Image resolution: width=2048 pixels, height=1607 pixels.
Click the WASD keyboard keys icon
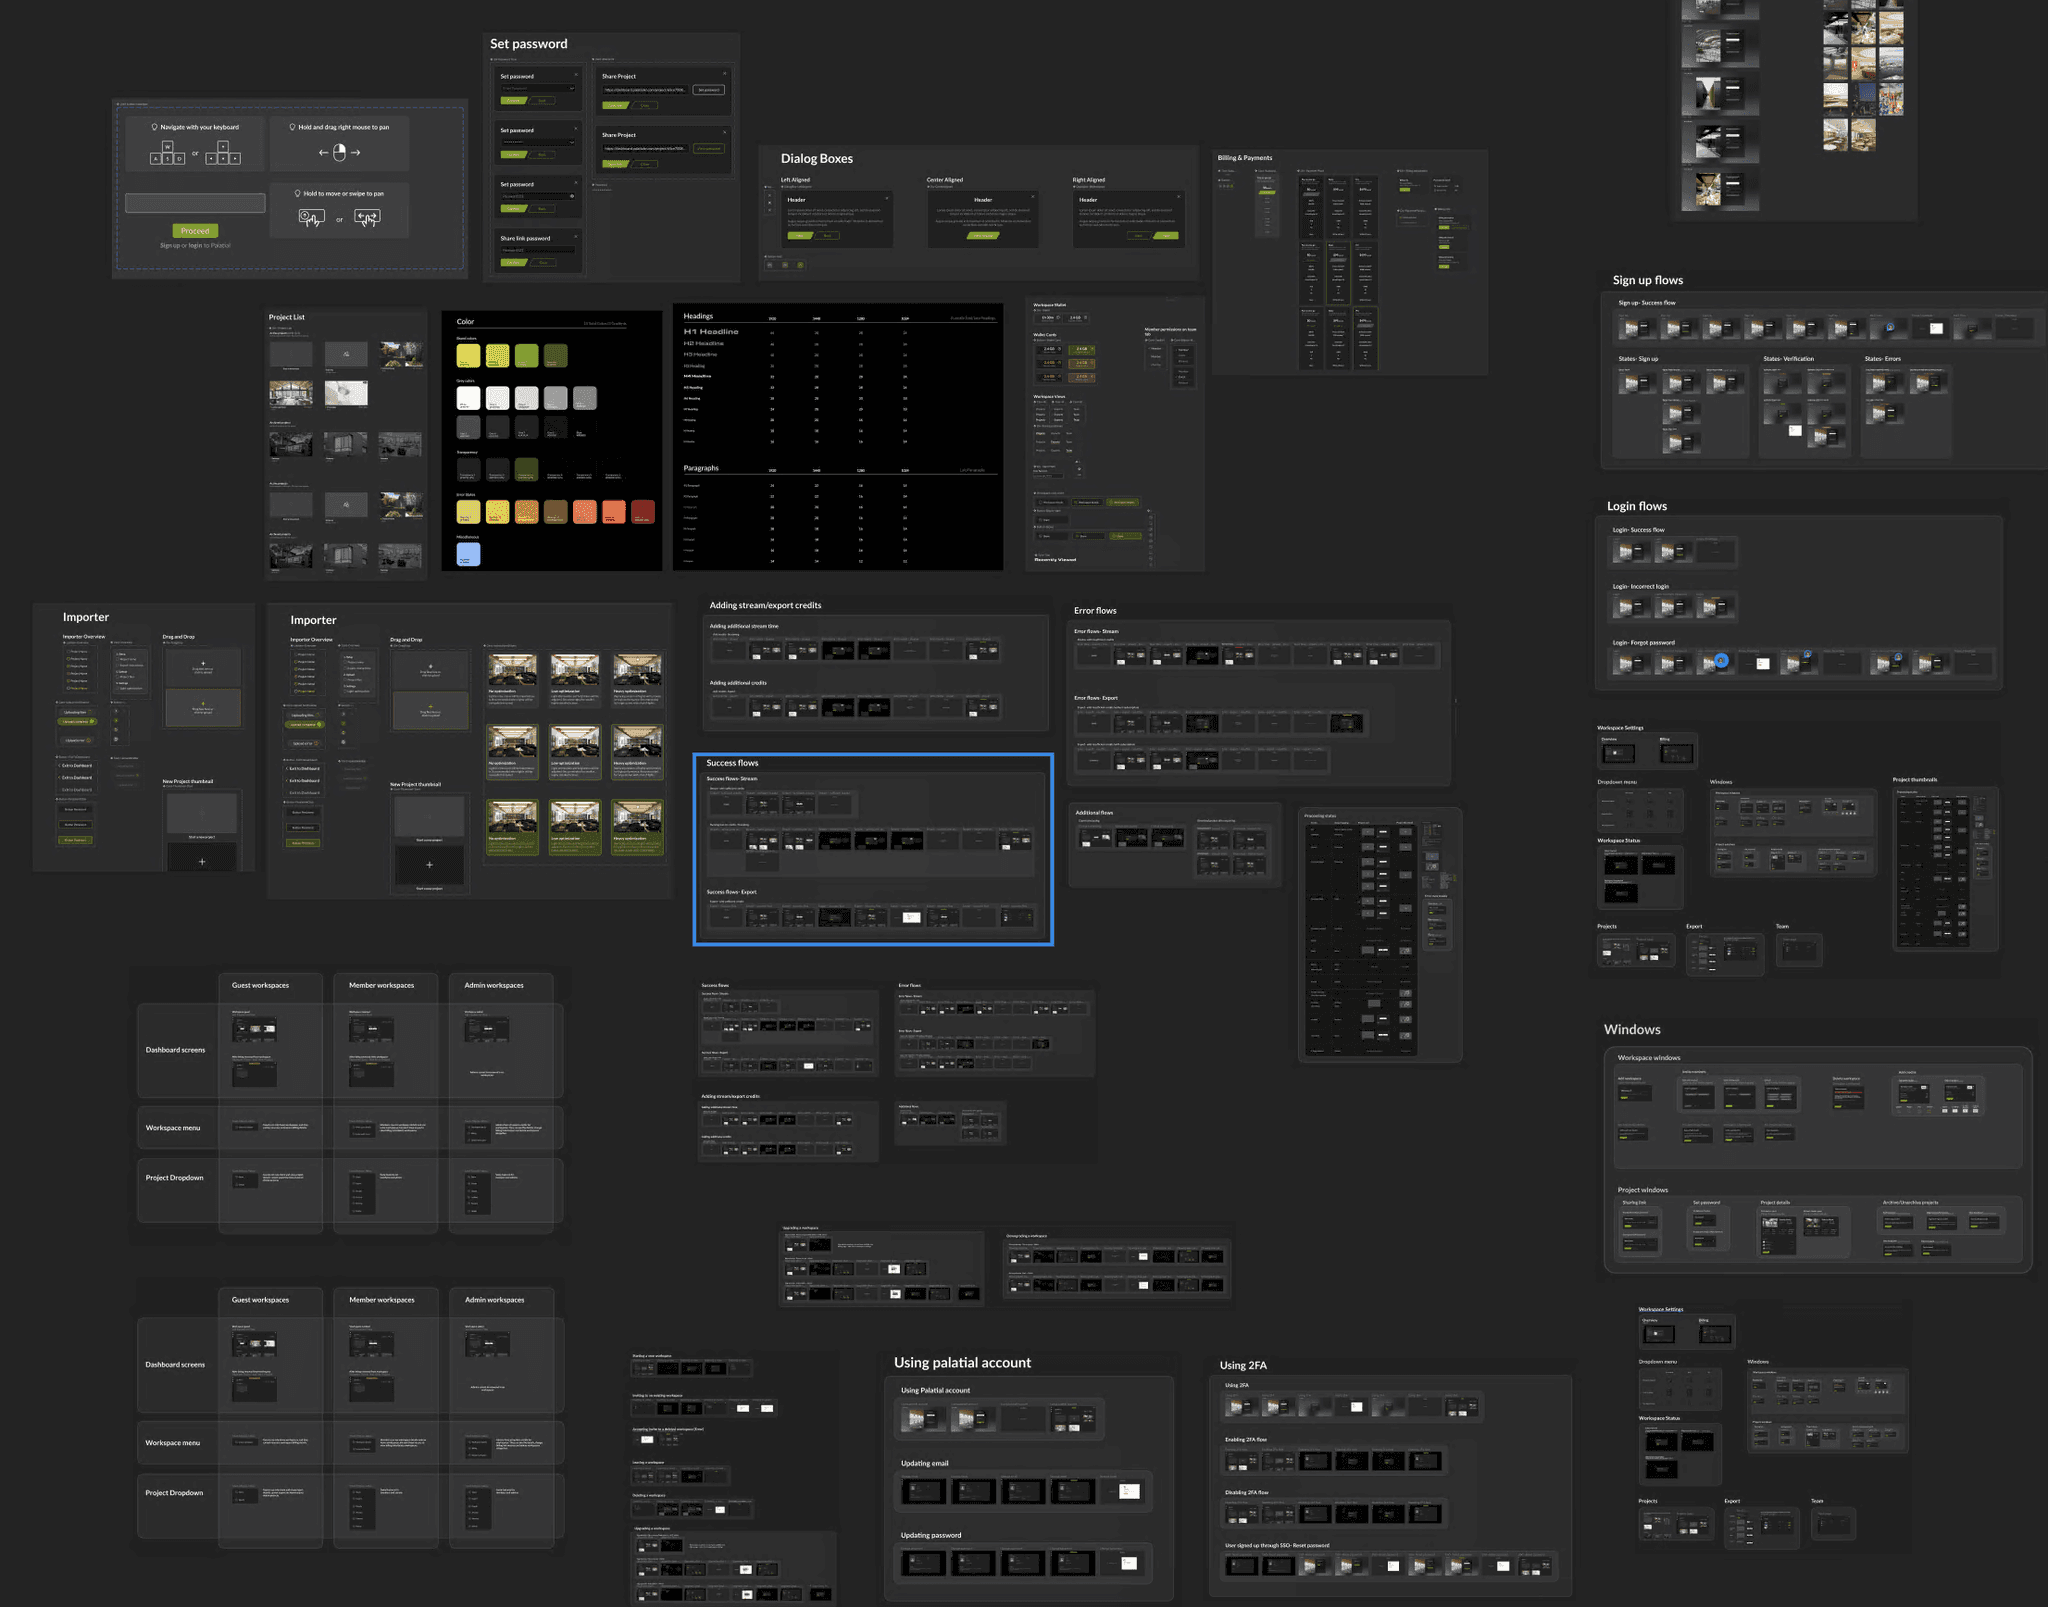click(x=167, y=153)
